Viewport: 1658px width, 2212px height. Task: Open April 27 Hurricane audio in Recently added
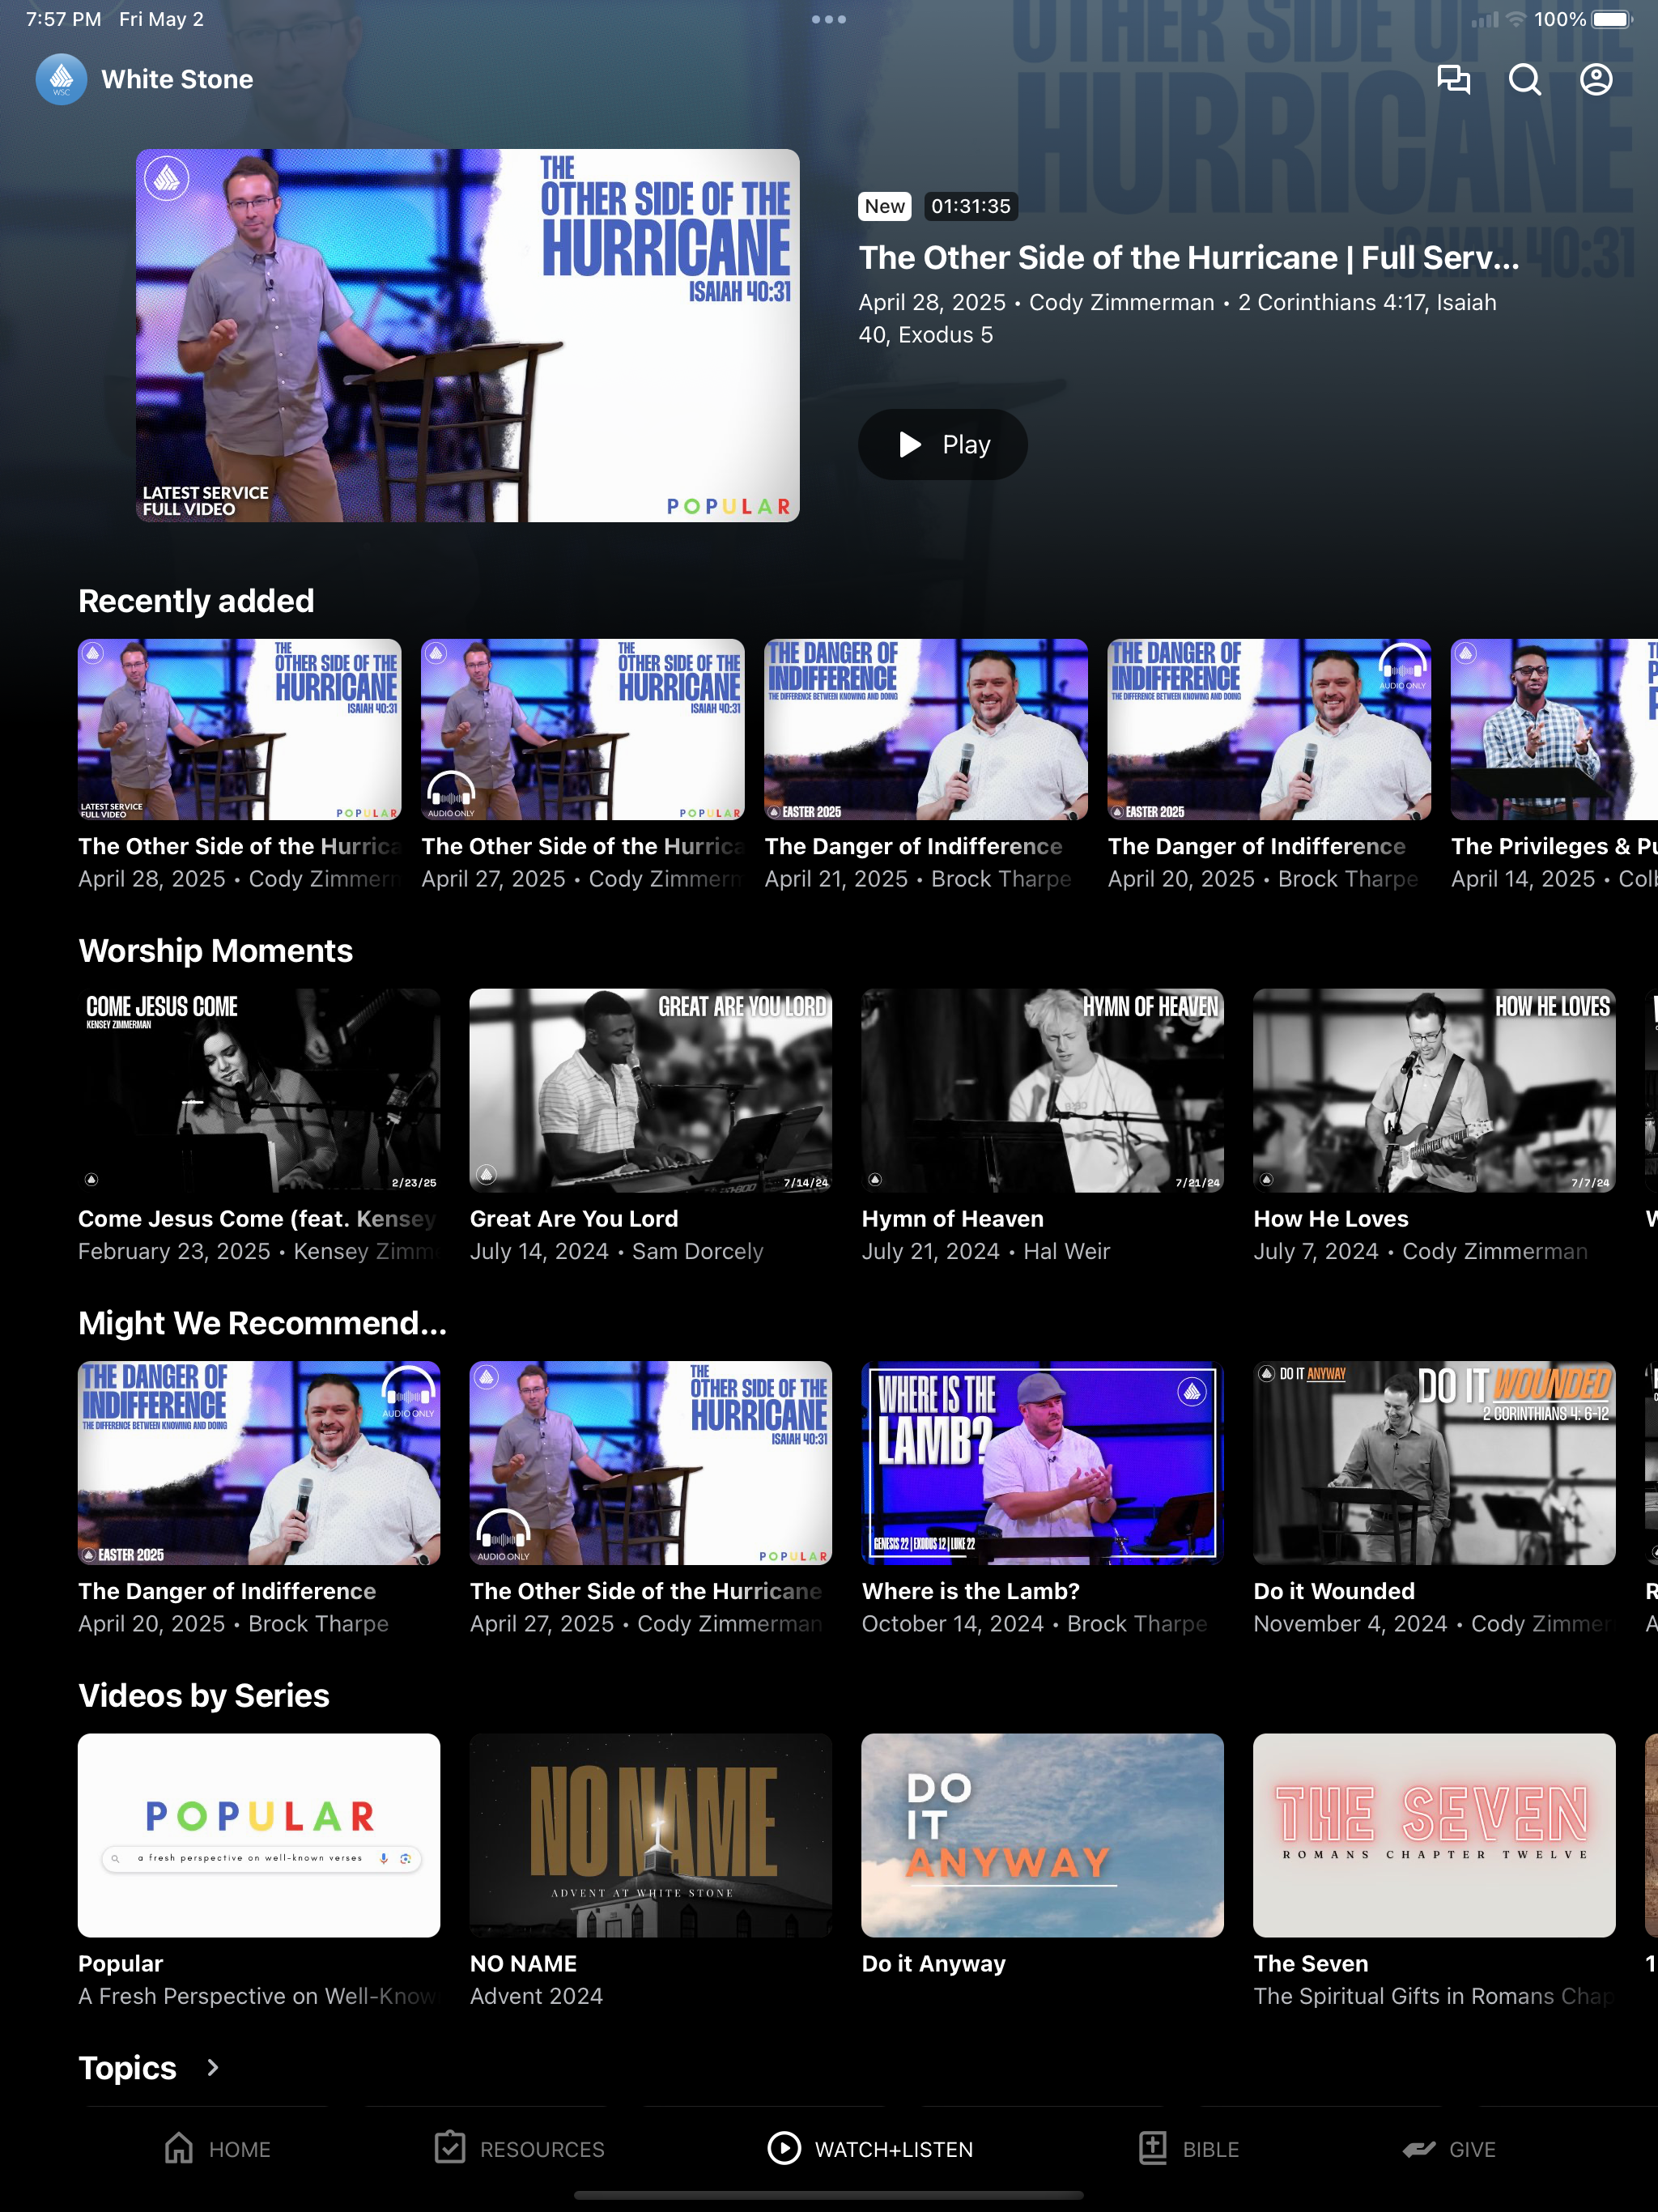pyautogui.click(x=583, y=729)
